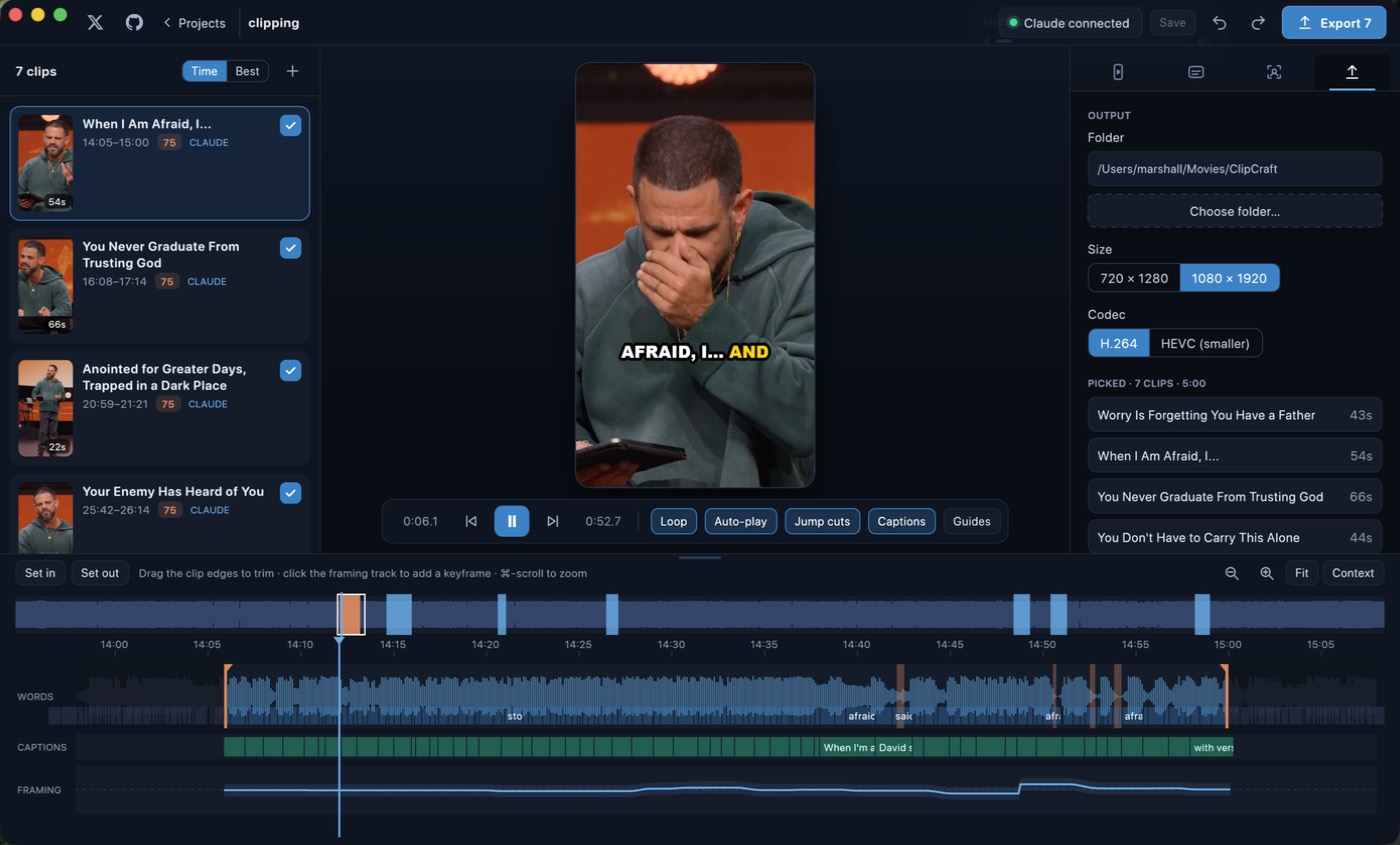Sort clips by Time

coord(204,71)
